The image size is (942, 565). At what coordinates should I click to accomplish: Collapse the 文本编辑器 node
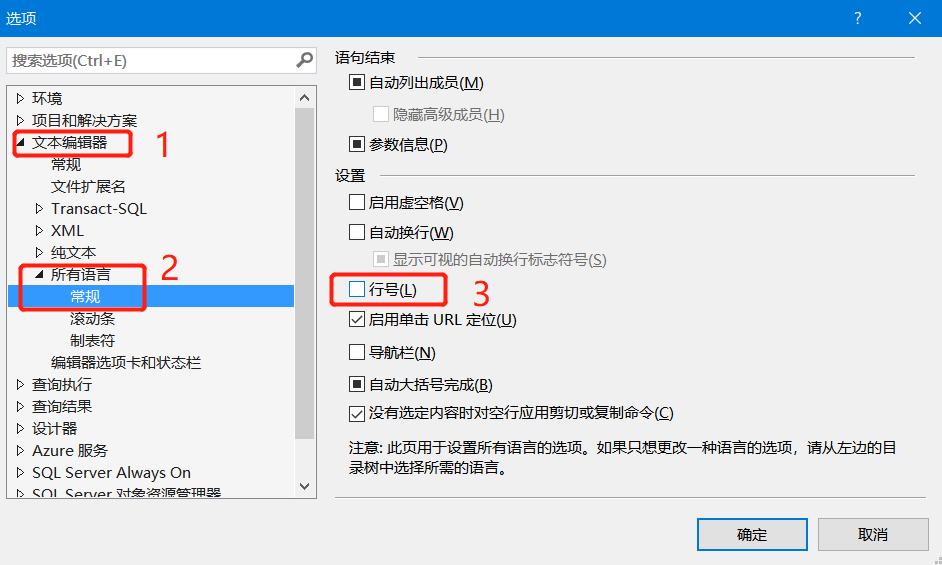20,142
